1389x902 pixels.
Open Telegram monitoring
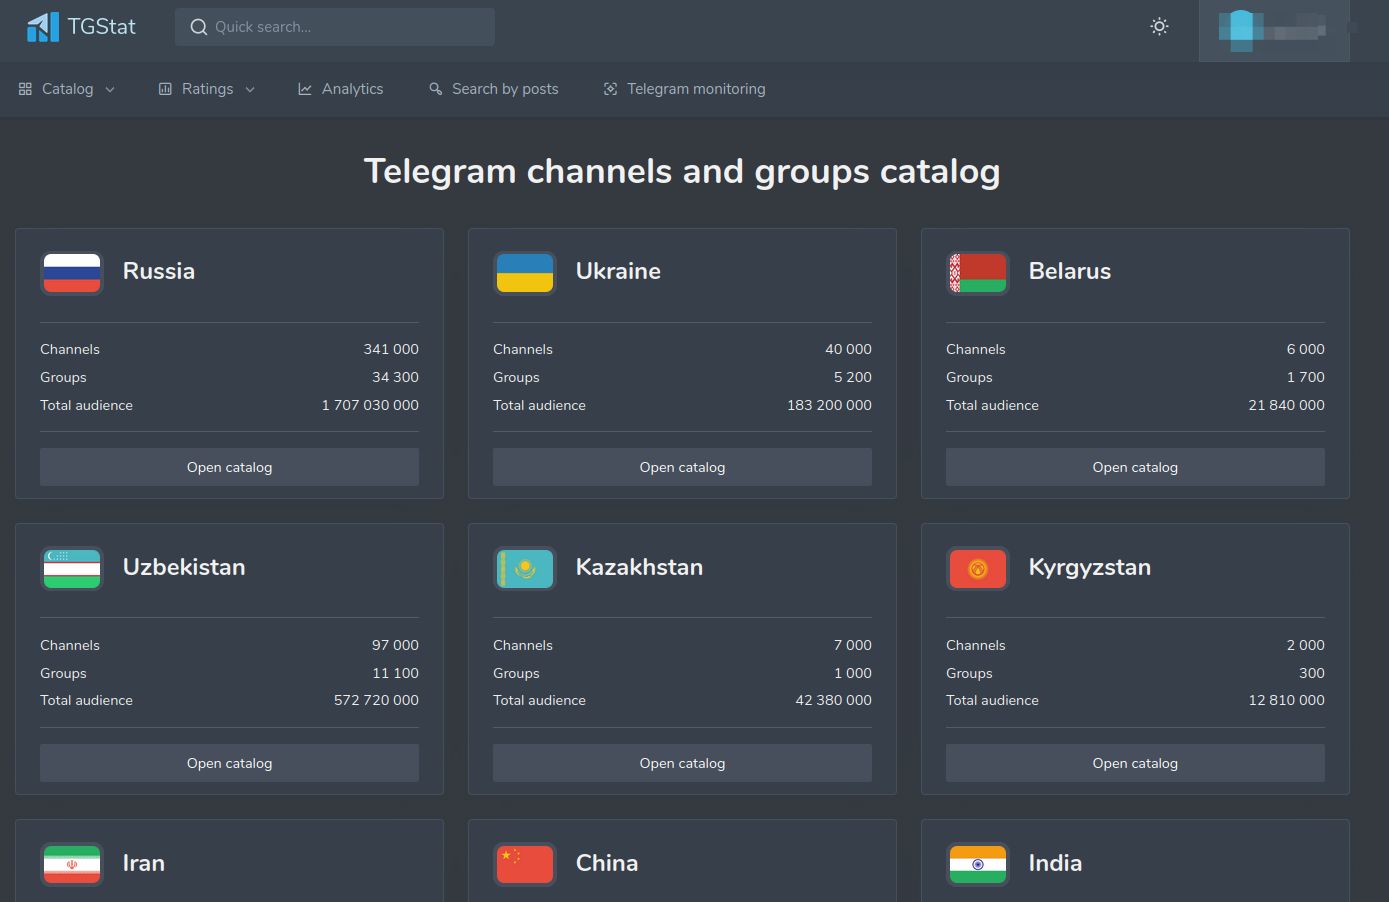pos(685,89)
